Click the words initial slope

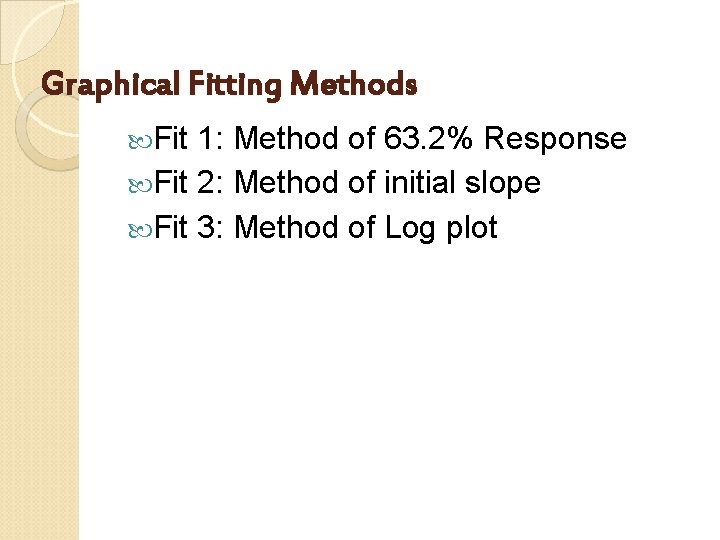tap(462, 183)
